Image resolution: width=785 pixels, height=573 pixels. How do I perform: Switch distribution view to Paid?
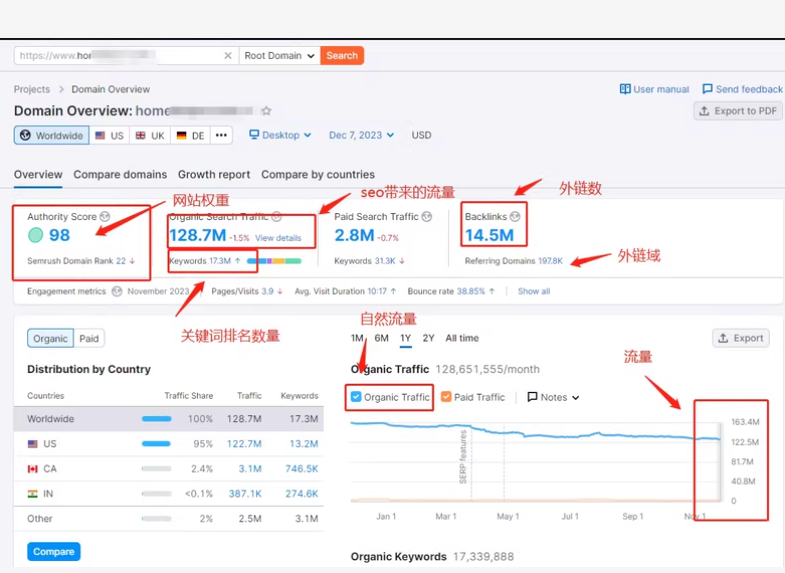89,338
